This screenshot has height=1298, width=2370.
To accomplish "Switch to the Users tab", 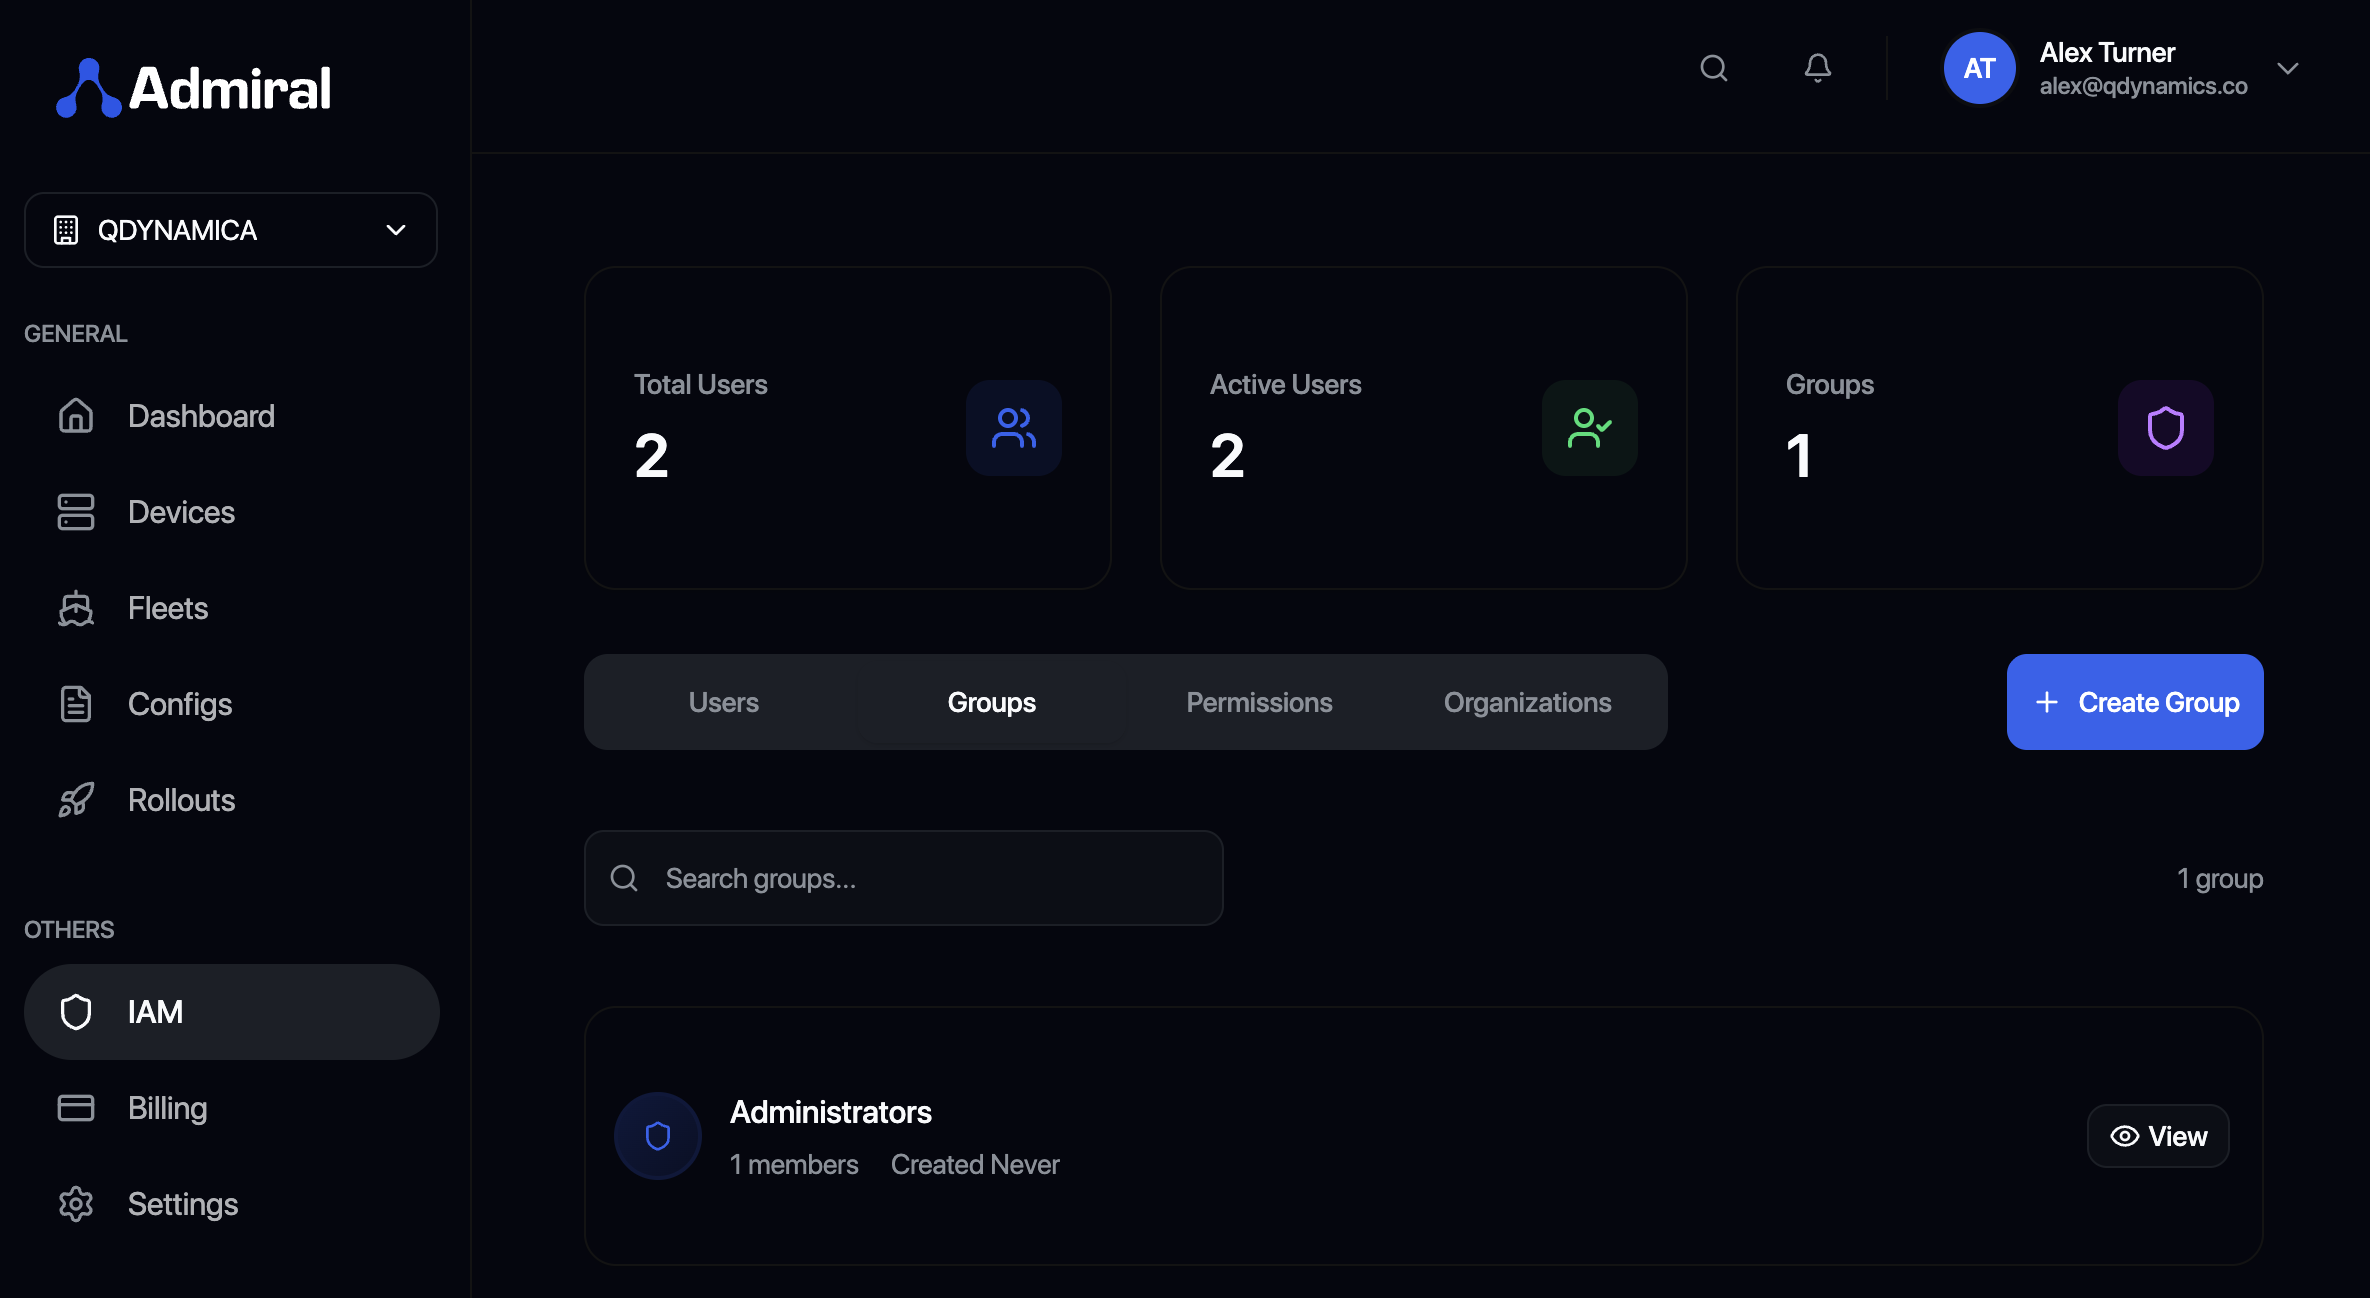I will 723,702.
